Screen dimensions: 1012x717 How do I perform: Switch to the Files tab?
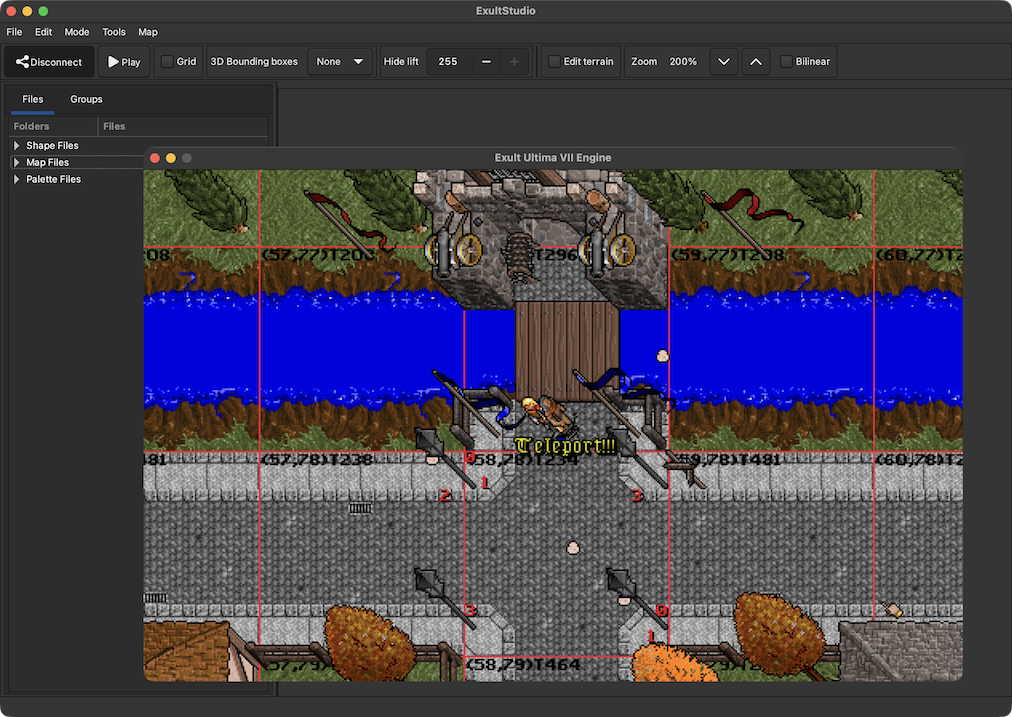[33, 99]
